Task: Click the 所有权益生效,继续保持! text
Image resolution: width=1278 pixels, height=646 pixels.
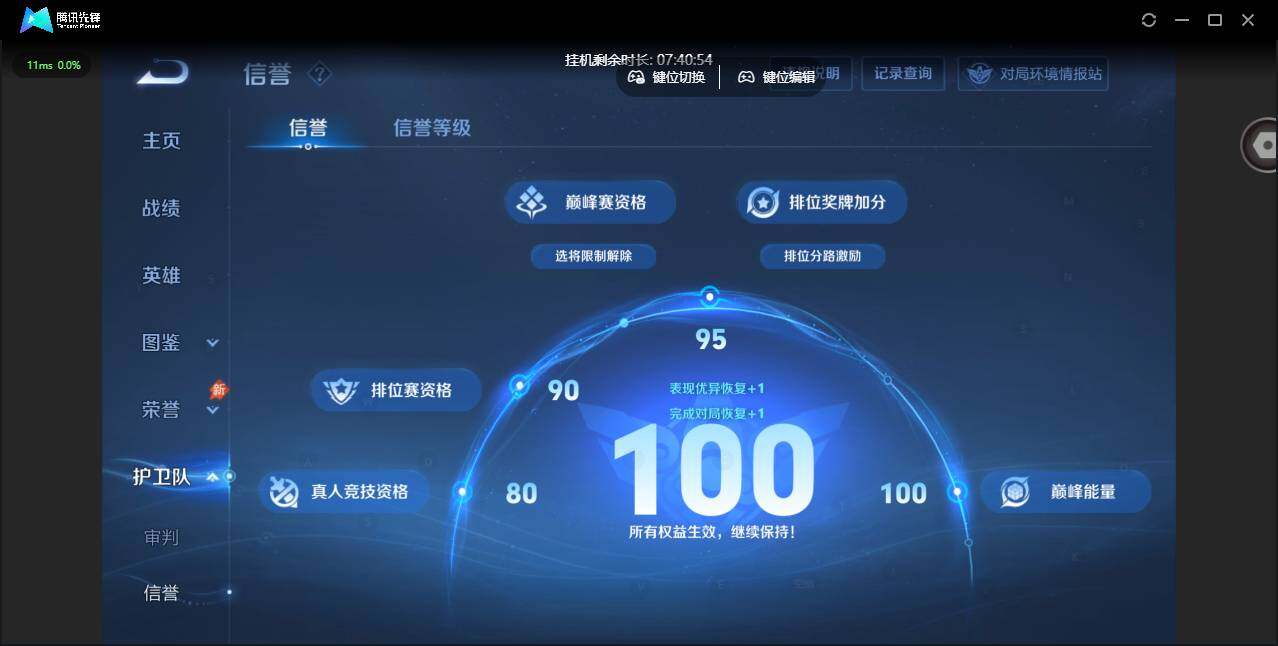Action: (712, 532)
